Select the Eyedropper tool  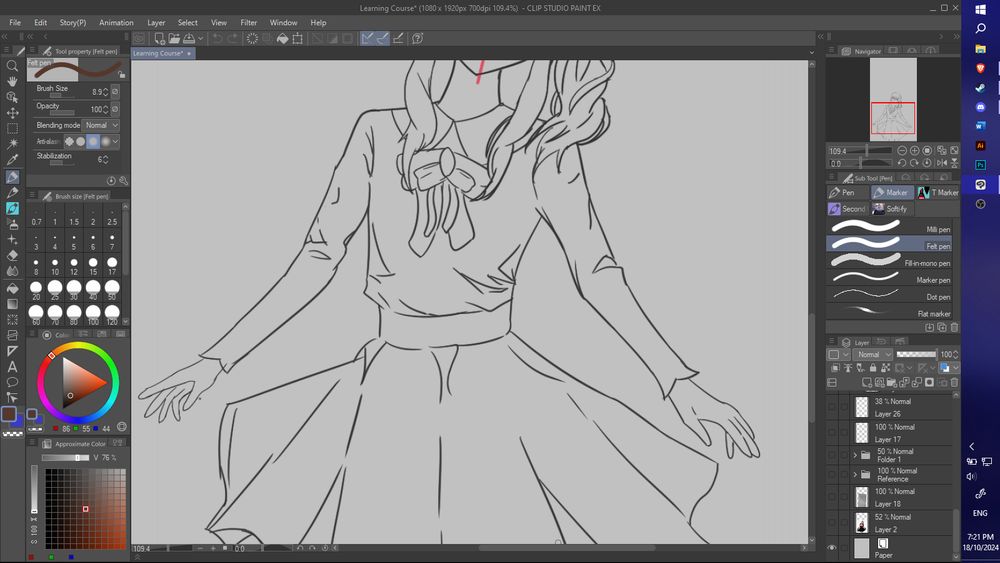(12, 160)
